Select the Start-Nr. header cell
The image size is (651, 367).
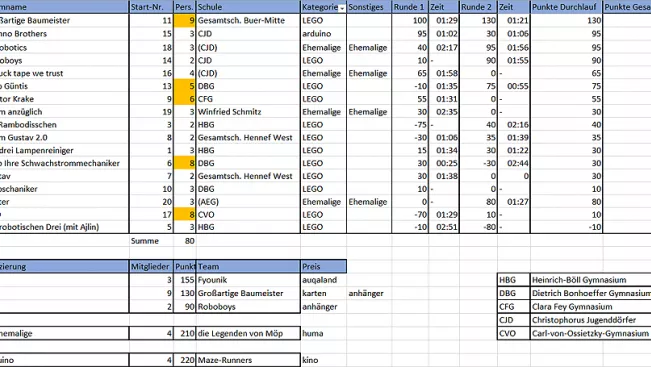click(152, 7)
